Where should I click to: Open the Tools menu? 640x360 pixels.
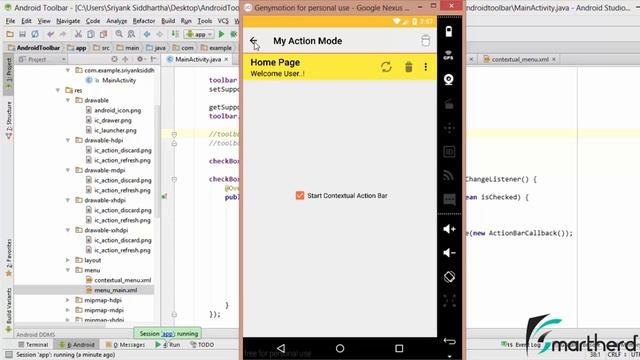204,21
